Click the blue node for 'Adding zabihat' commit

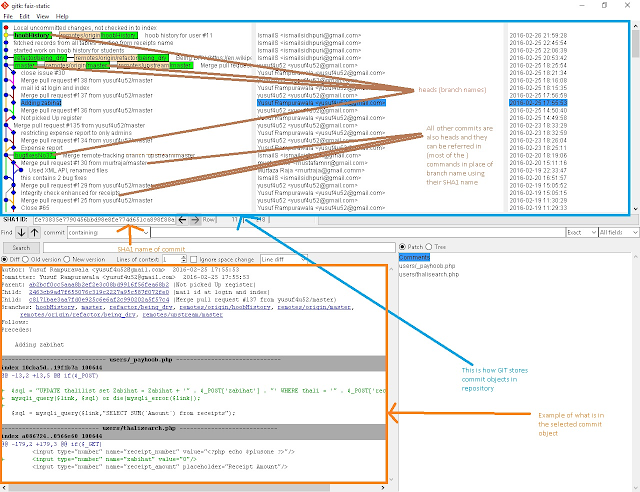coord(13,103)
